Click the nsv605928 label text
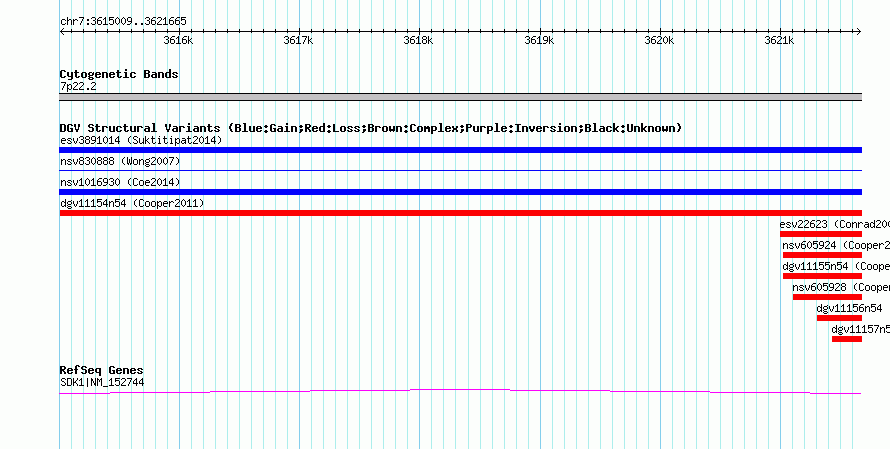Screen dimensions: 890x449 pyautogui.click(x=841, y=287)
